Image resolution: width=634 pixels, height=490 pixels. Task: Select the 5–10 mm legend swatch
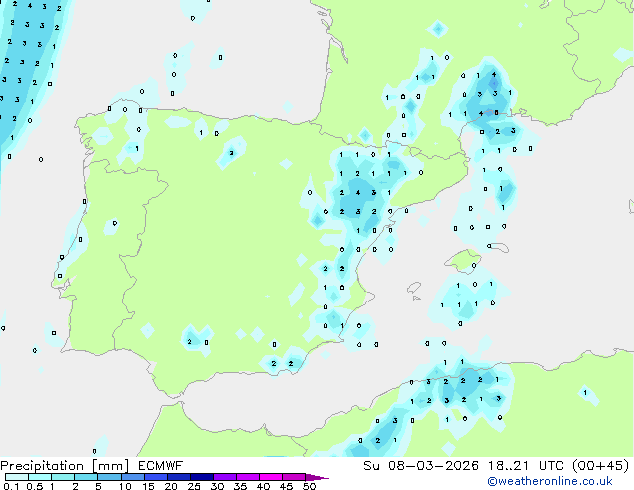tap(109, 477)
